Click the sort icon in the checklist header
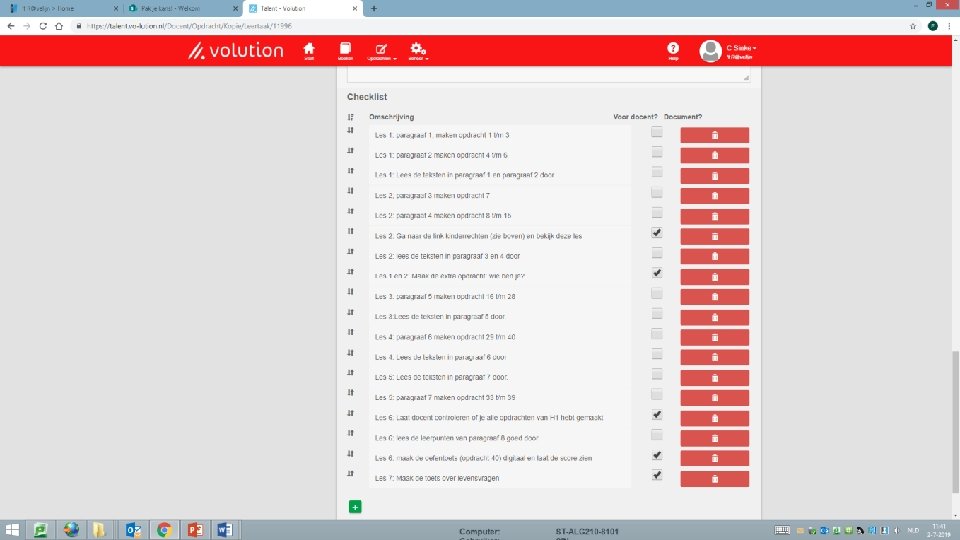This screenshot has height=540, width=960. pyautogui.click(x=351, y=117)
